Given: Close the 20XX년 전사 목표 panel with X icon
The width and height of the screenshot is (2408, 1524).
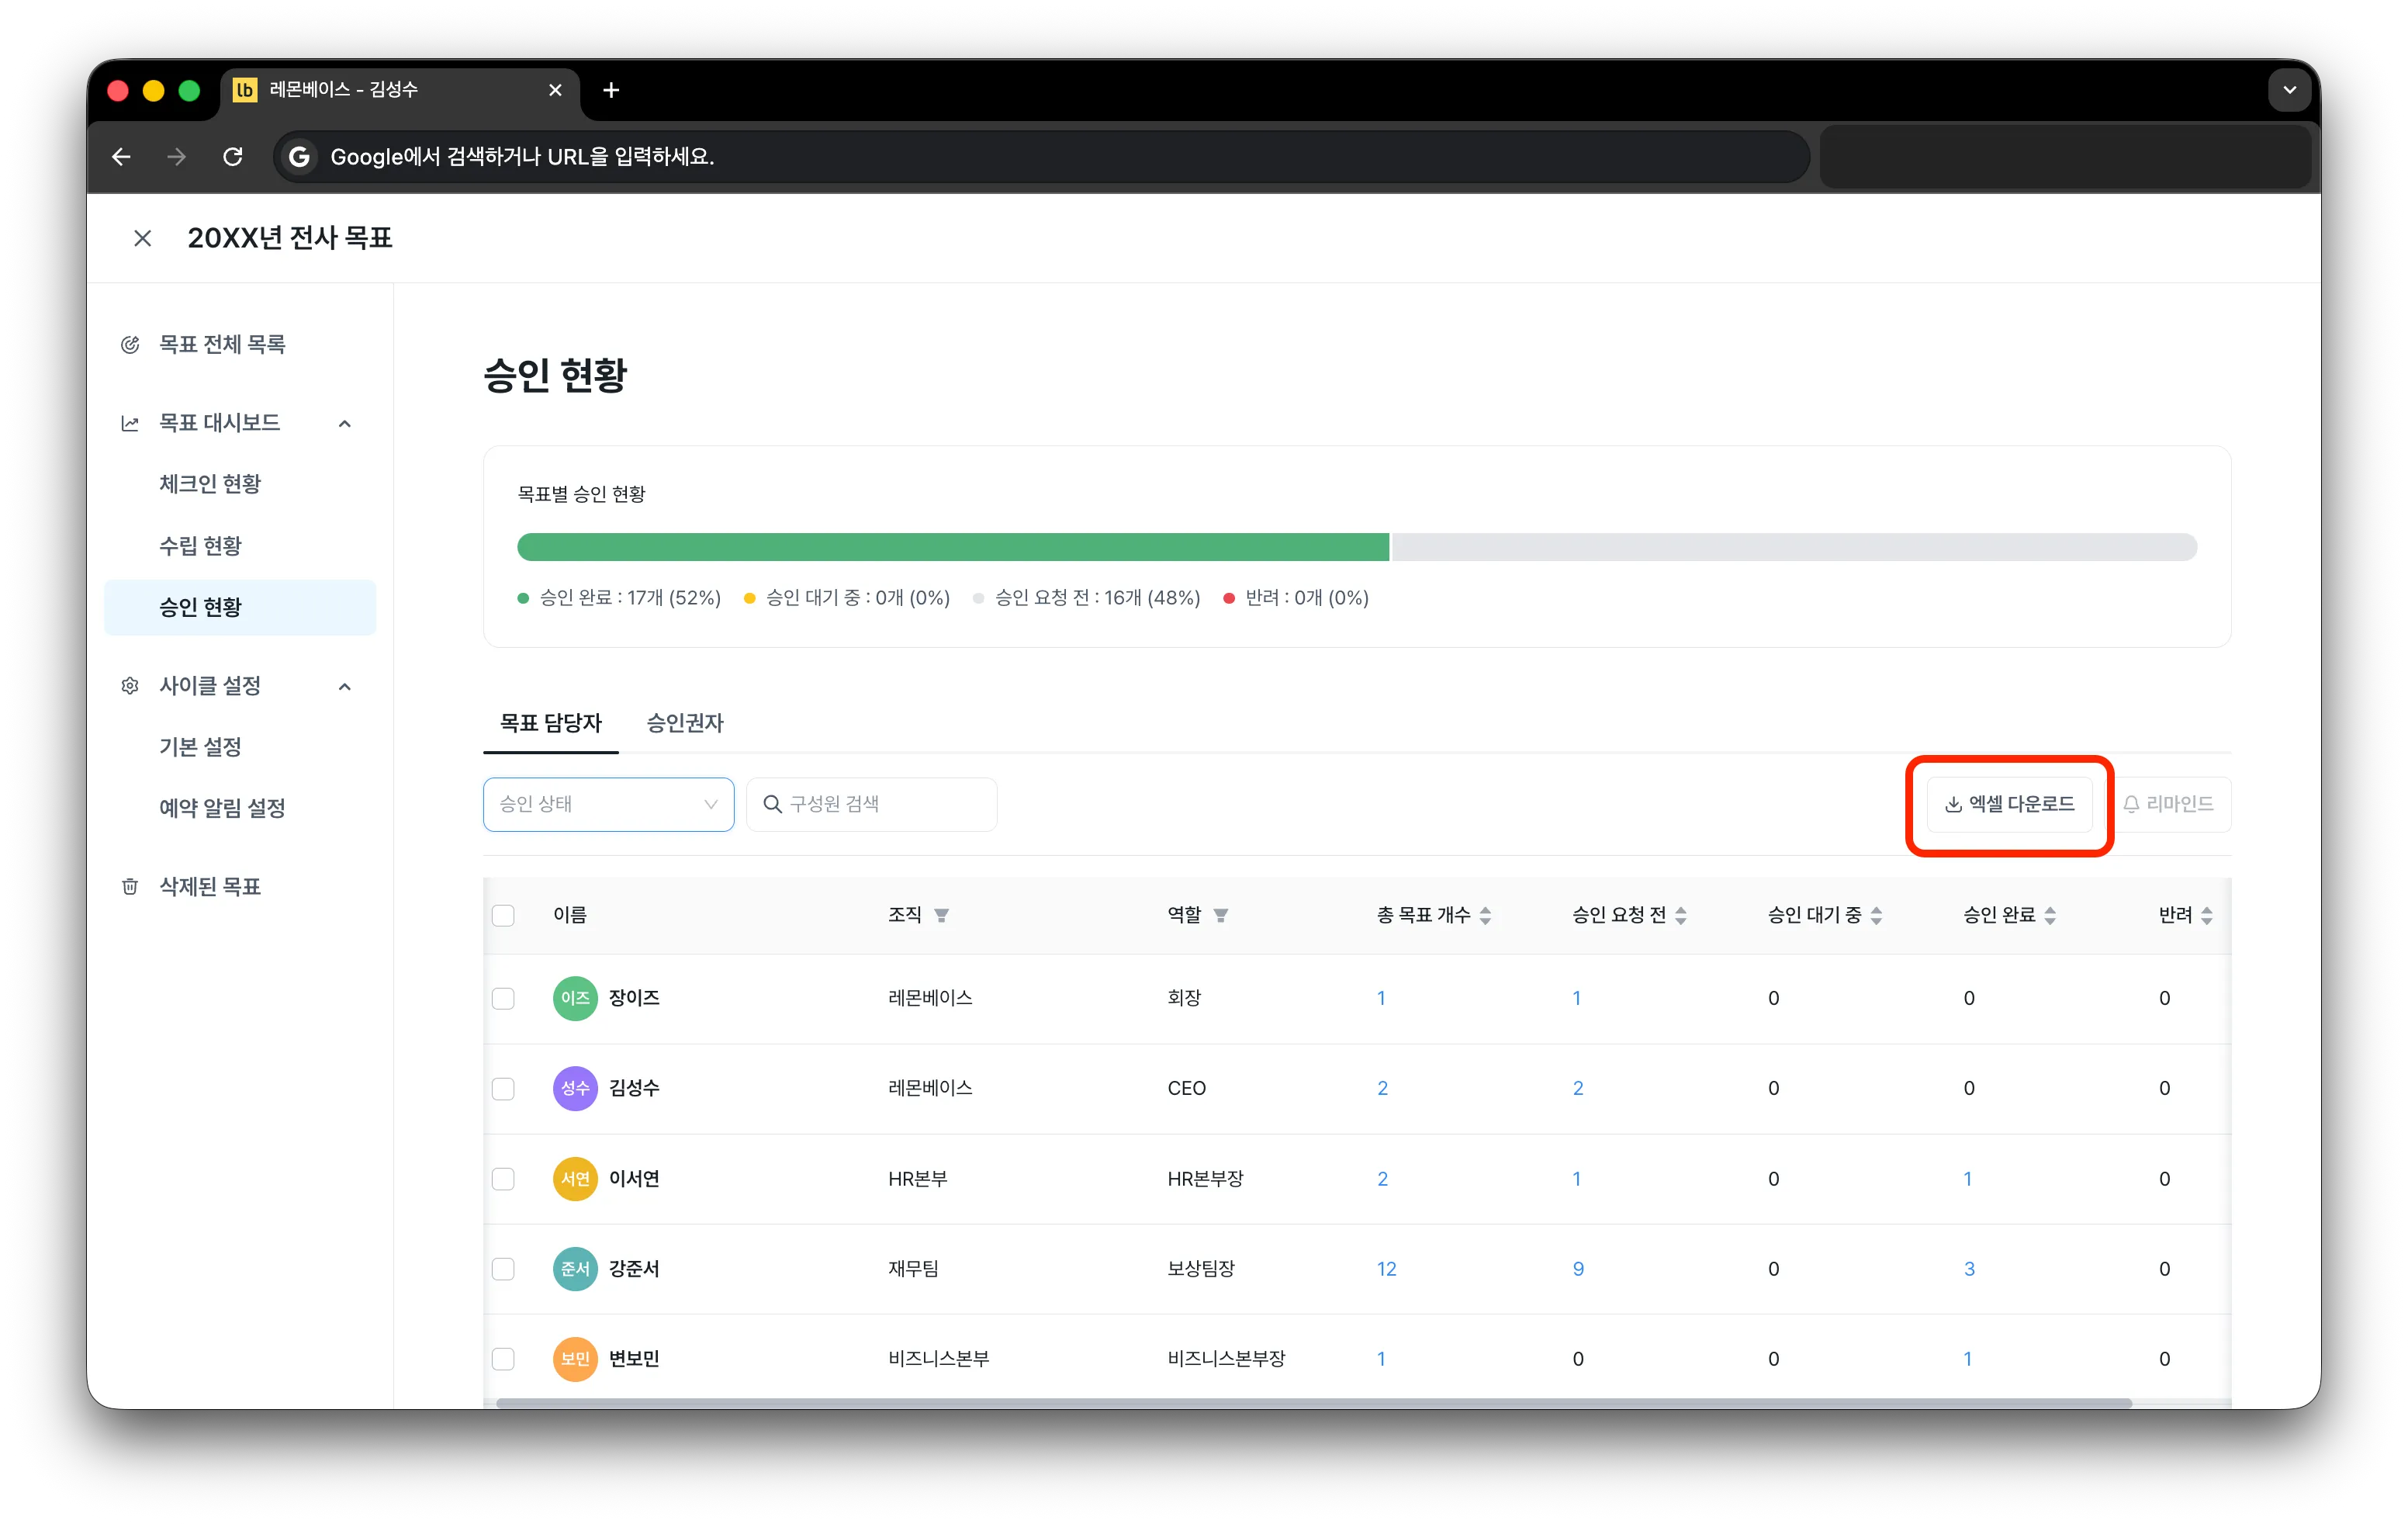Looking at the screenshot, I should pyautogui.click(x=142, y=238).
